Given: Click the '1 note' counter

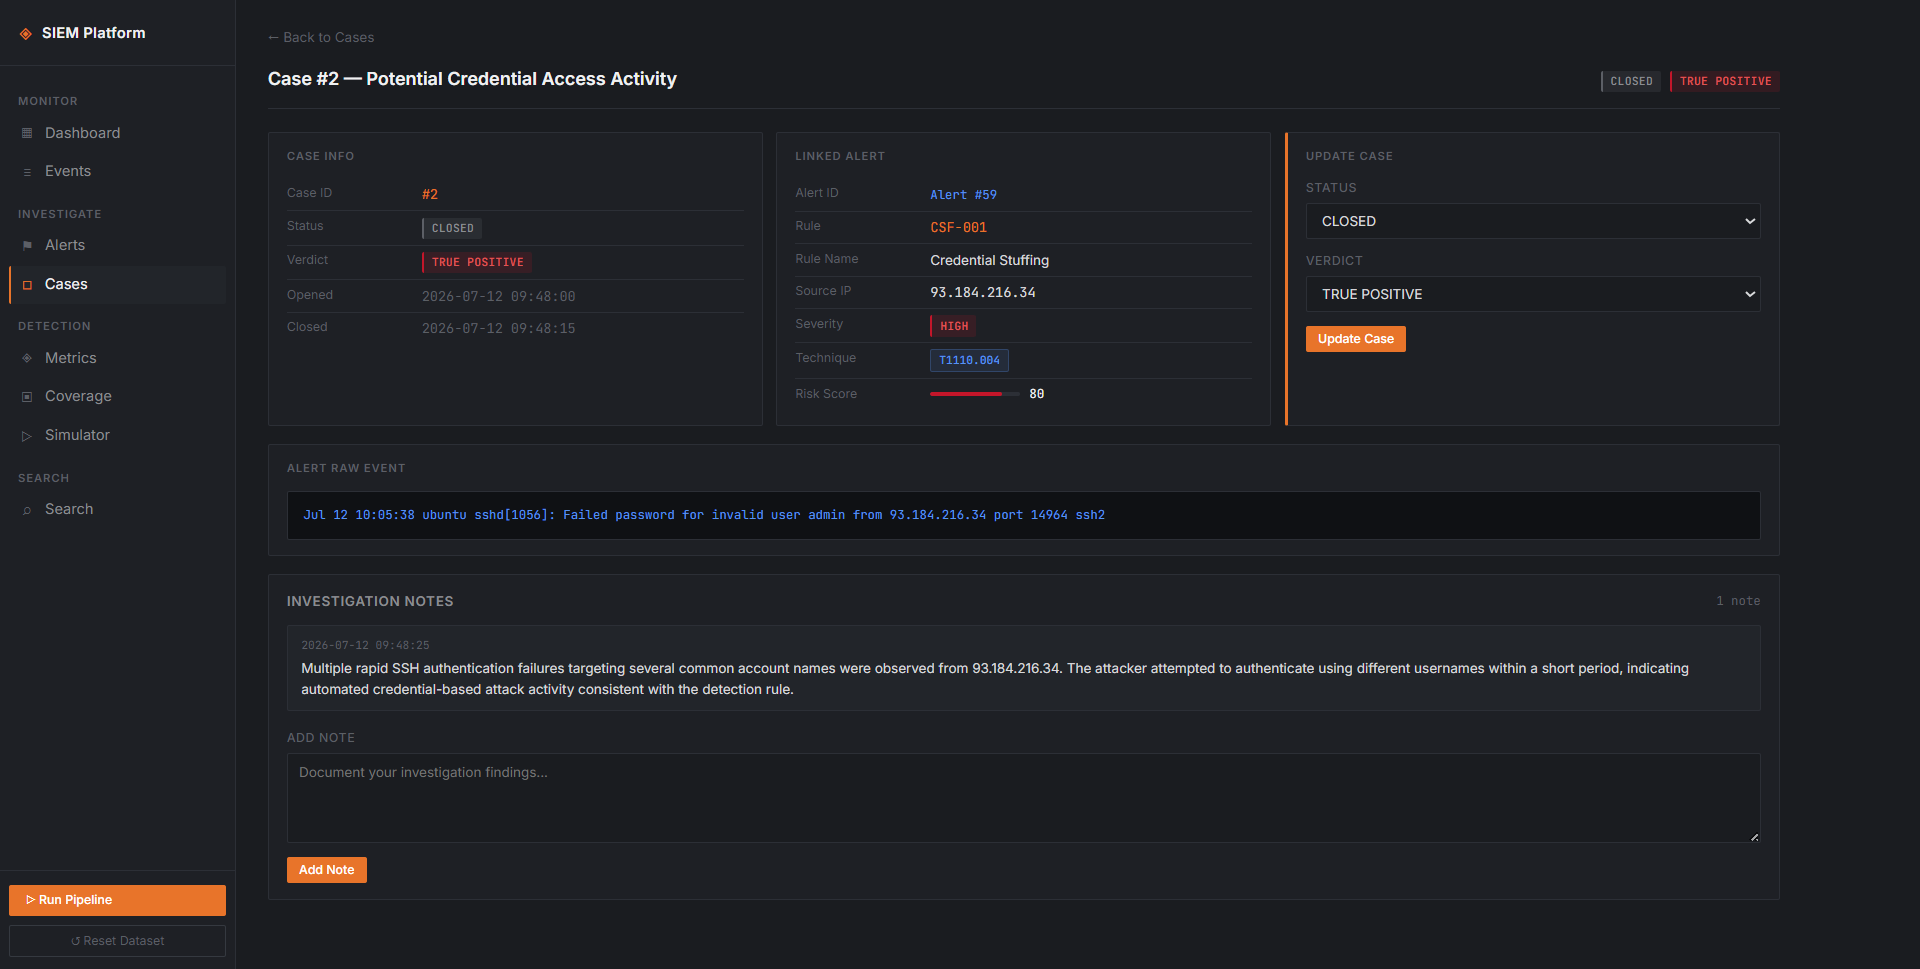Looking at the screenshot, I should point(1738,601).
